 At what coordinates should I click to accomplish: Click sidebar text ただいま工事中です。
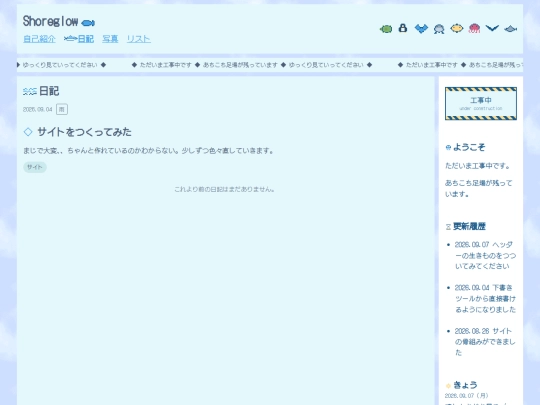[477, 166]
